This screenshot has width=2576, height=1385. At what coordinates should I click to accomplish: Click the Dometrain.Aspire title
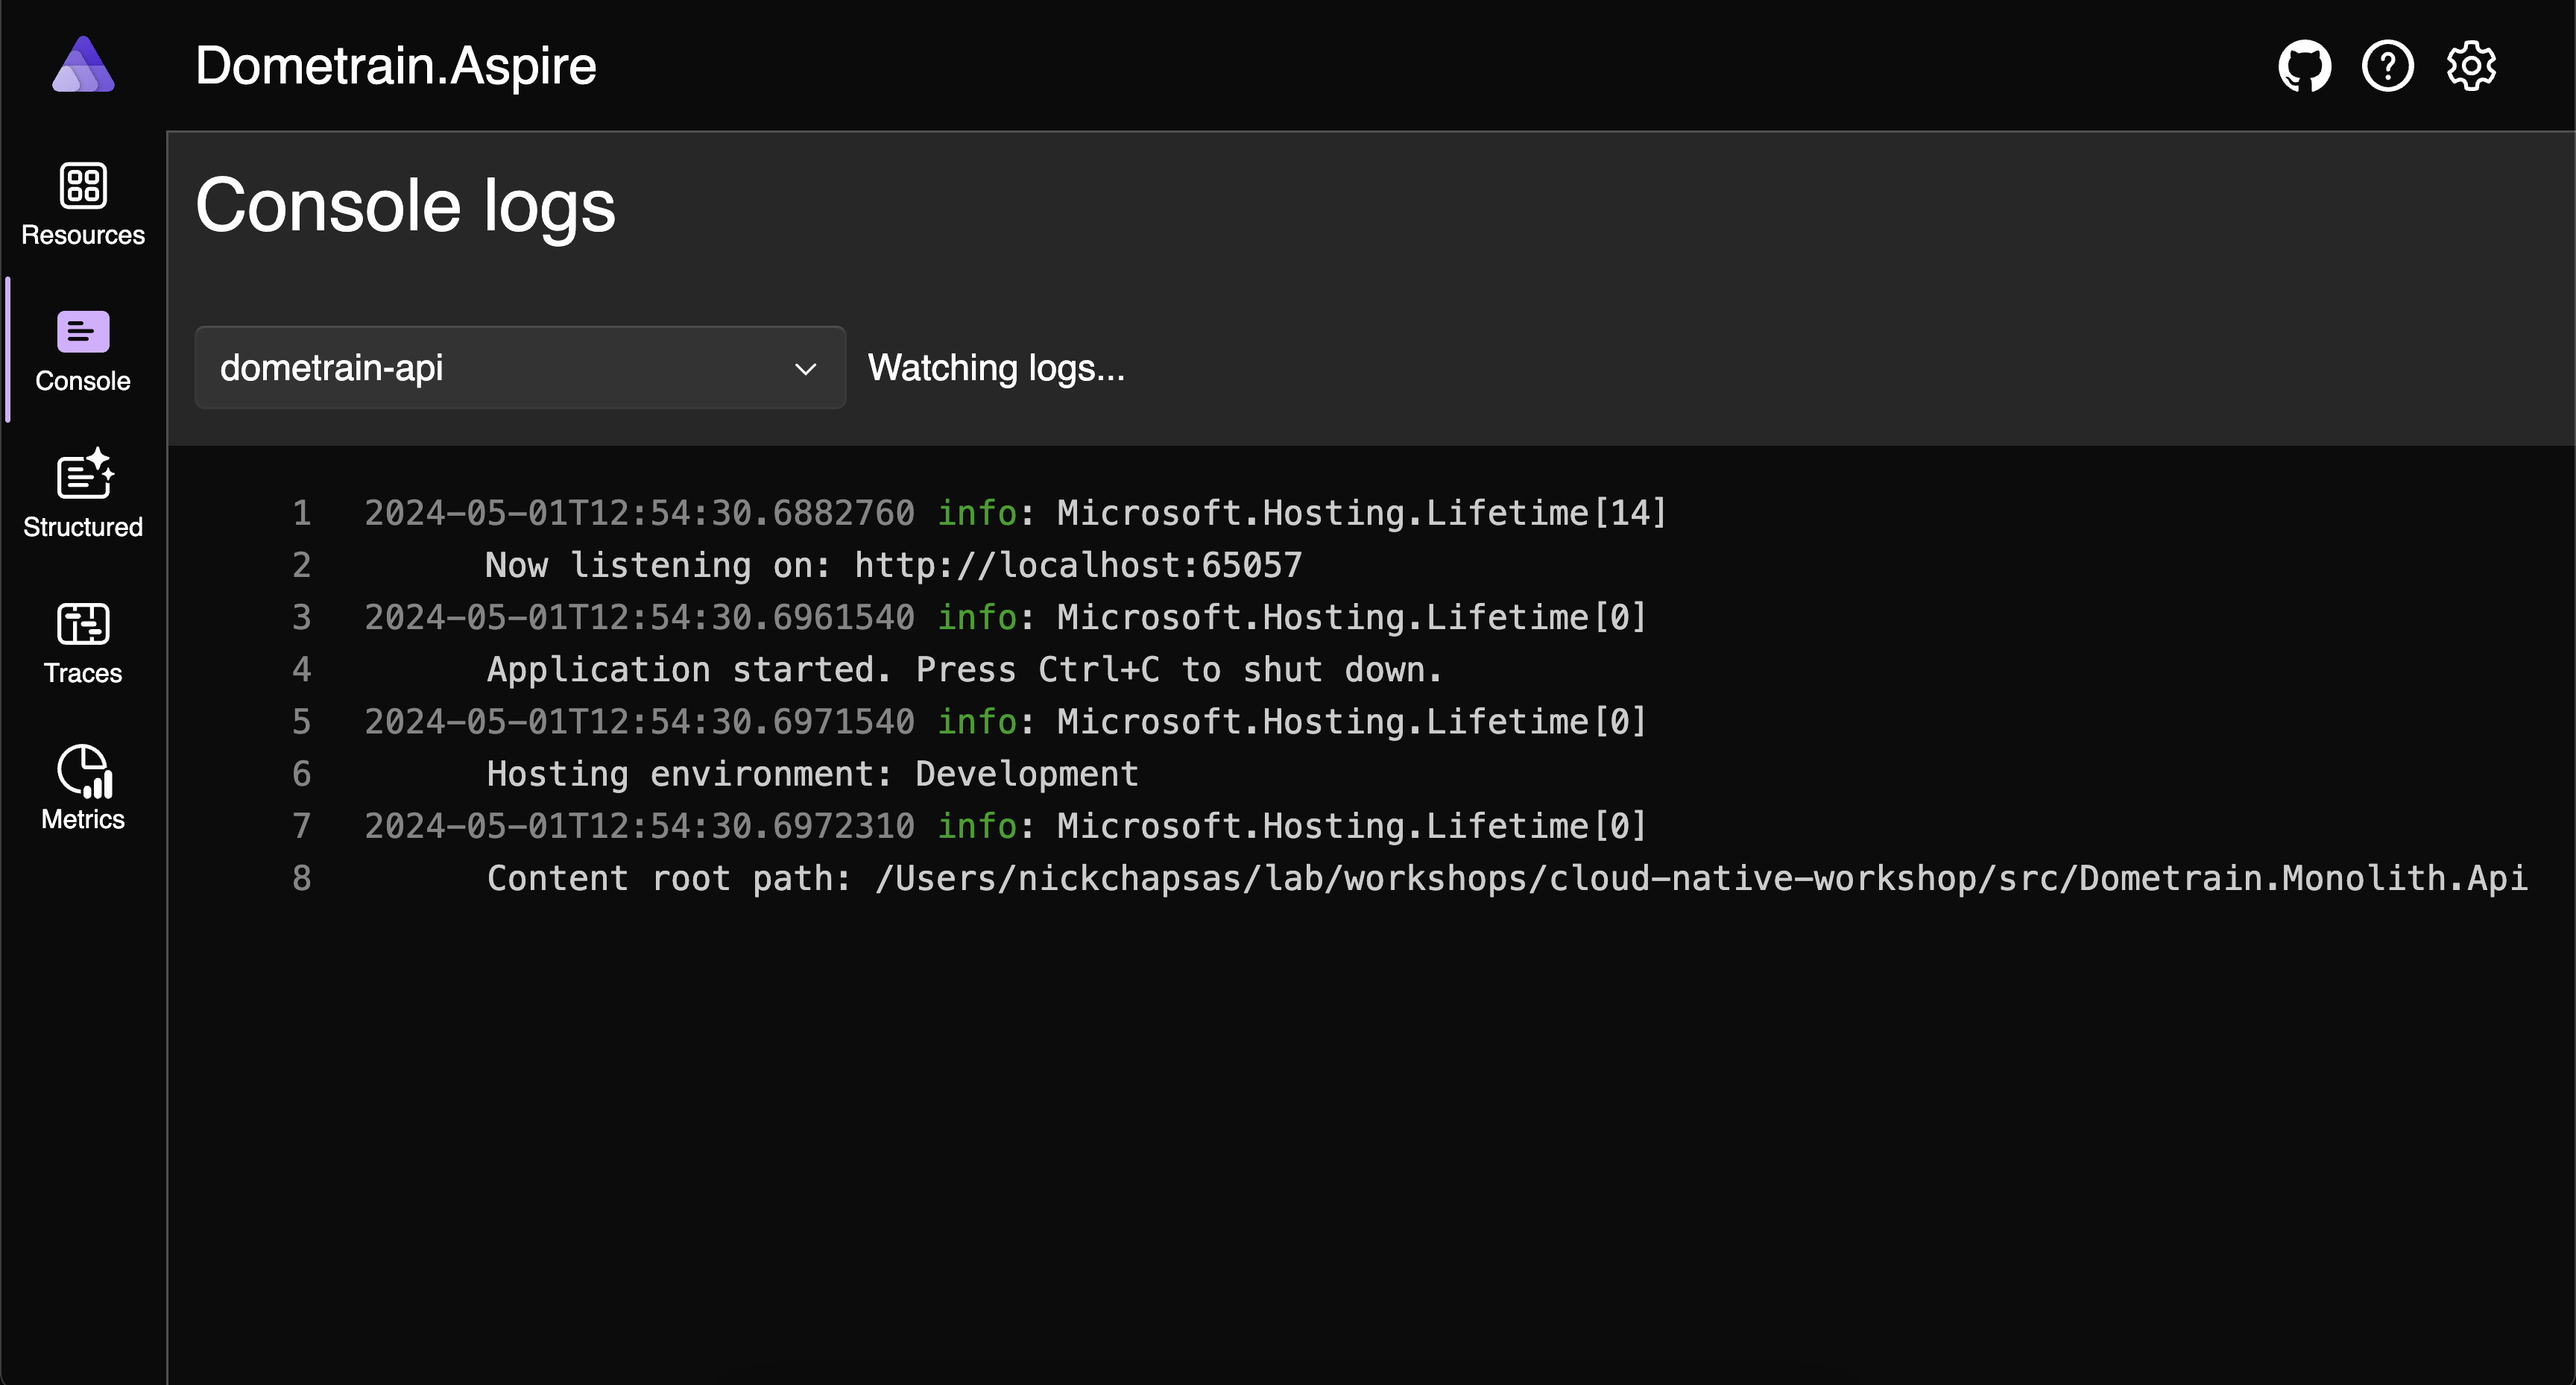tap(395, 66)
